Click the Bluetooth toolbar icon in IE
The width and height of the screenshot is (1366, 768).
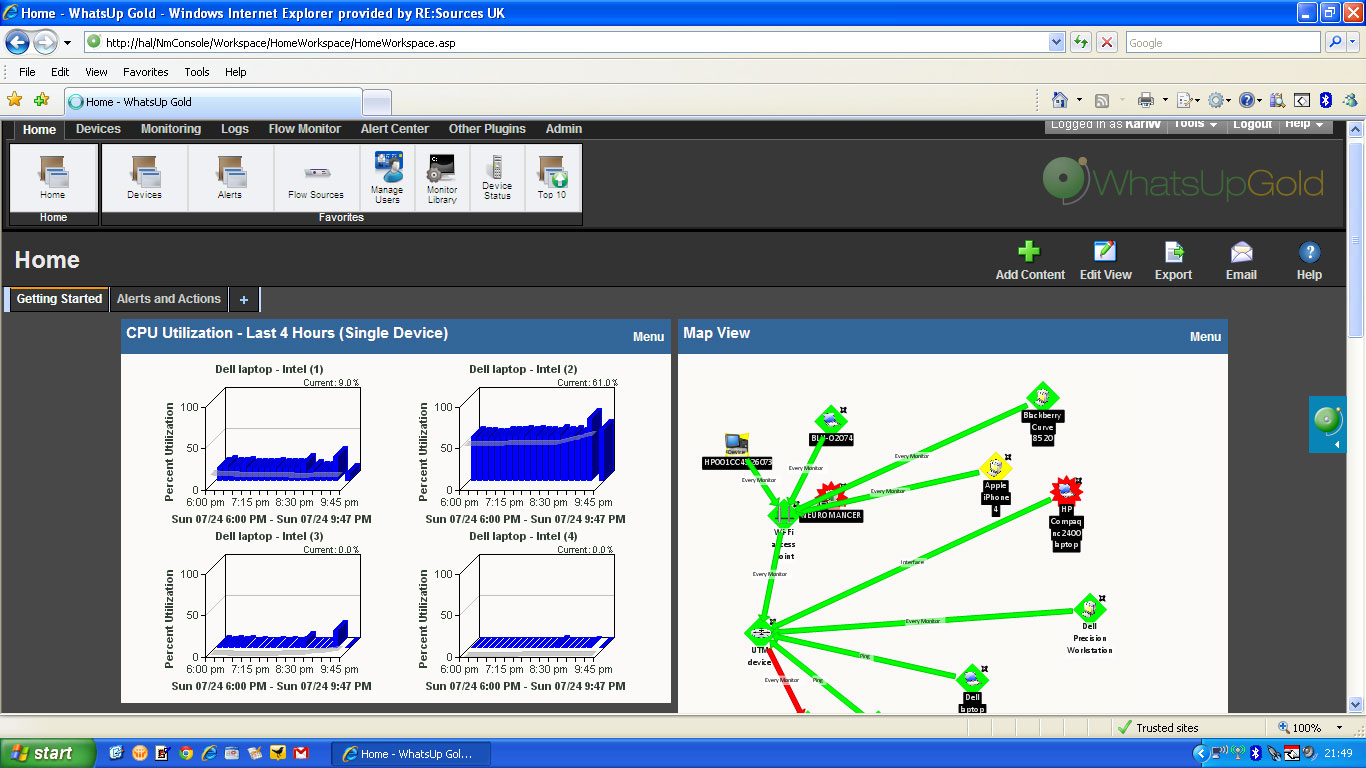click(1326, 100)
